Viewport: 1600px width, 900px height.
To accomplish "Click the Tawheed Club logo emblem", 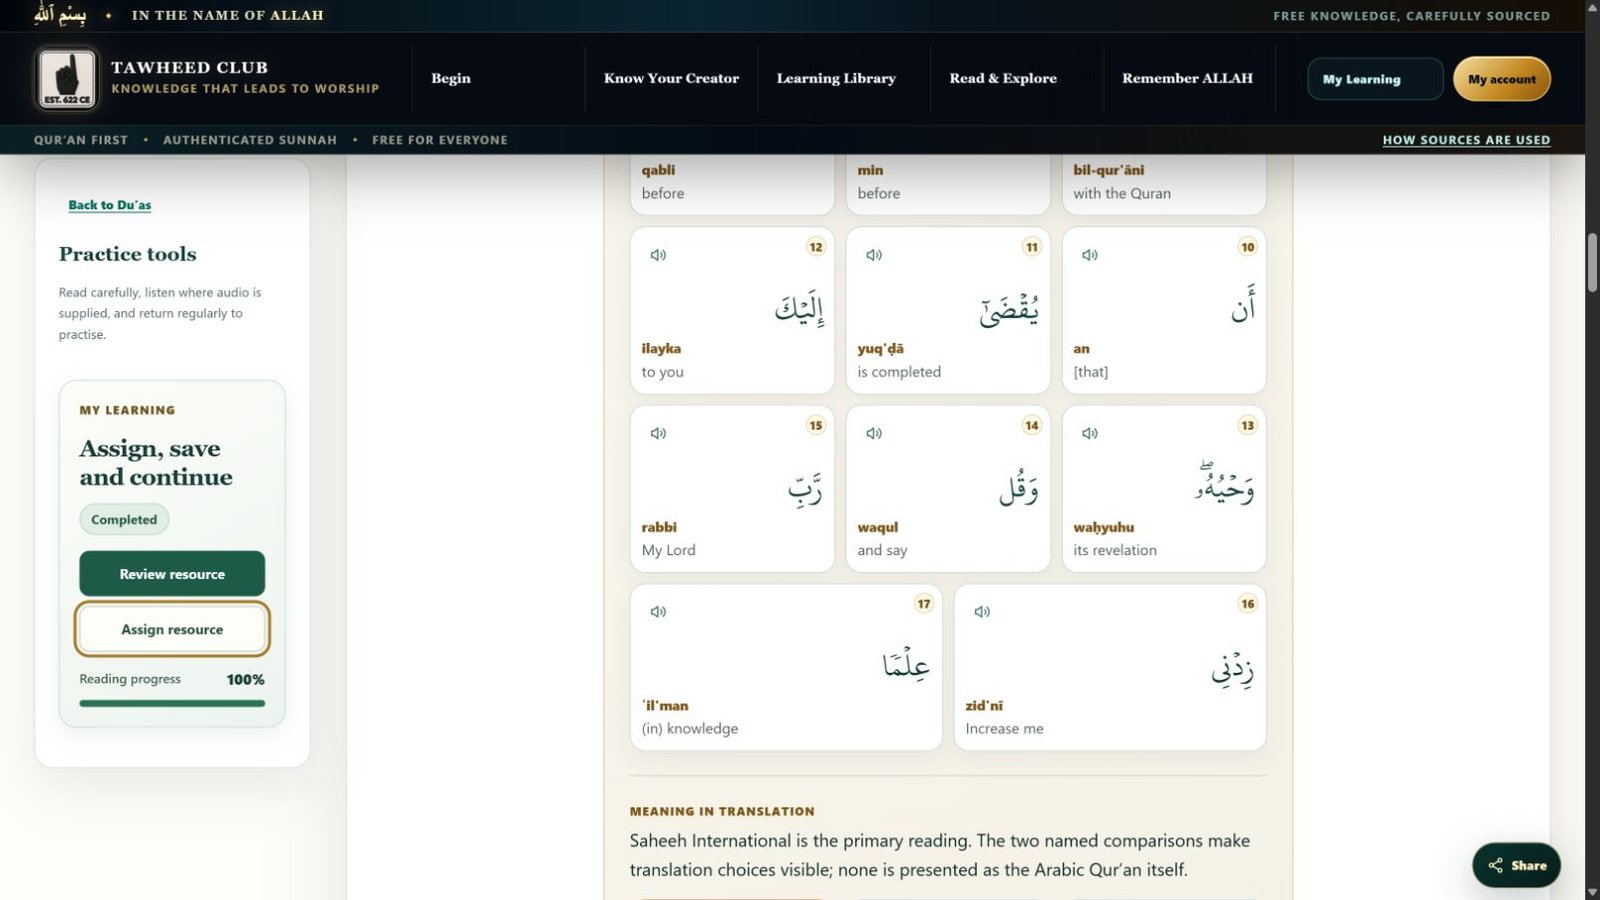I will click(x=67, y=78).
